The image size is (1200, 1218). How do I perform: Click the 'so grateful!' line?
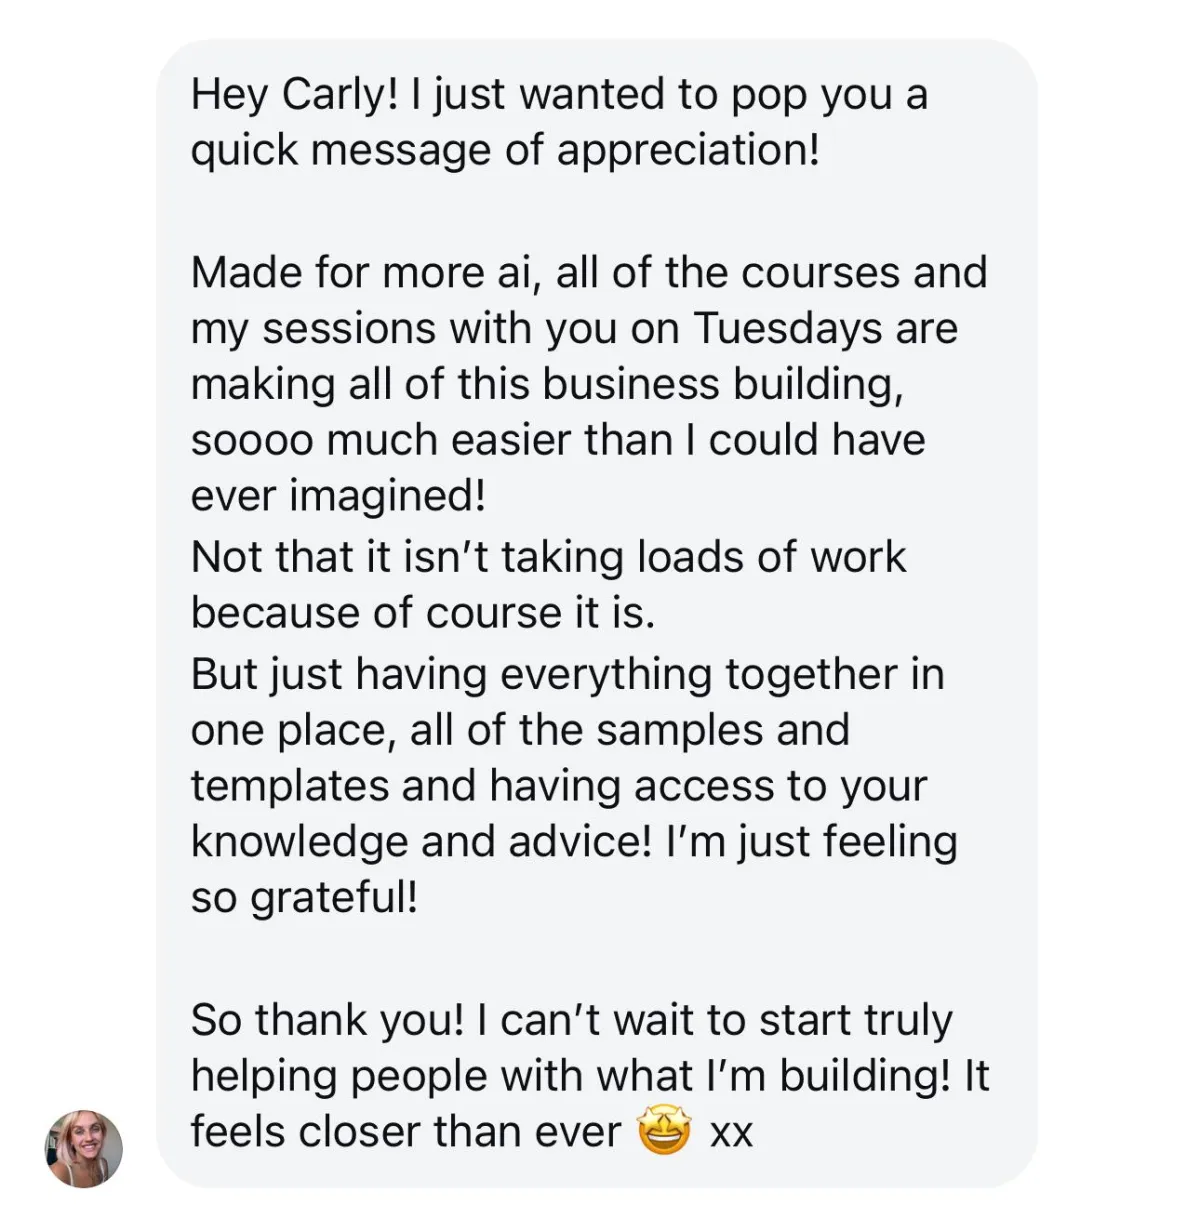coord(304,898)
